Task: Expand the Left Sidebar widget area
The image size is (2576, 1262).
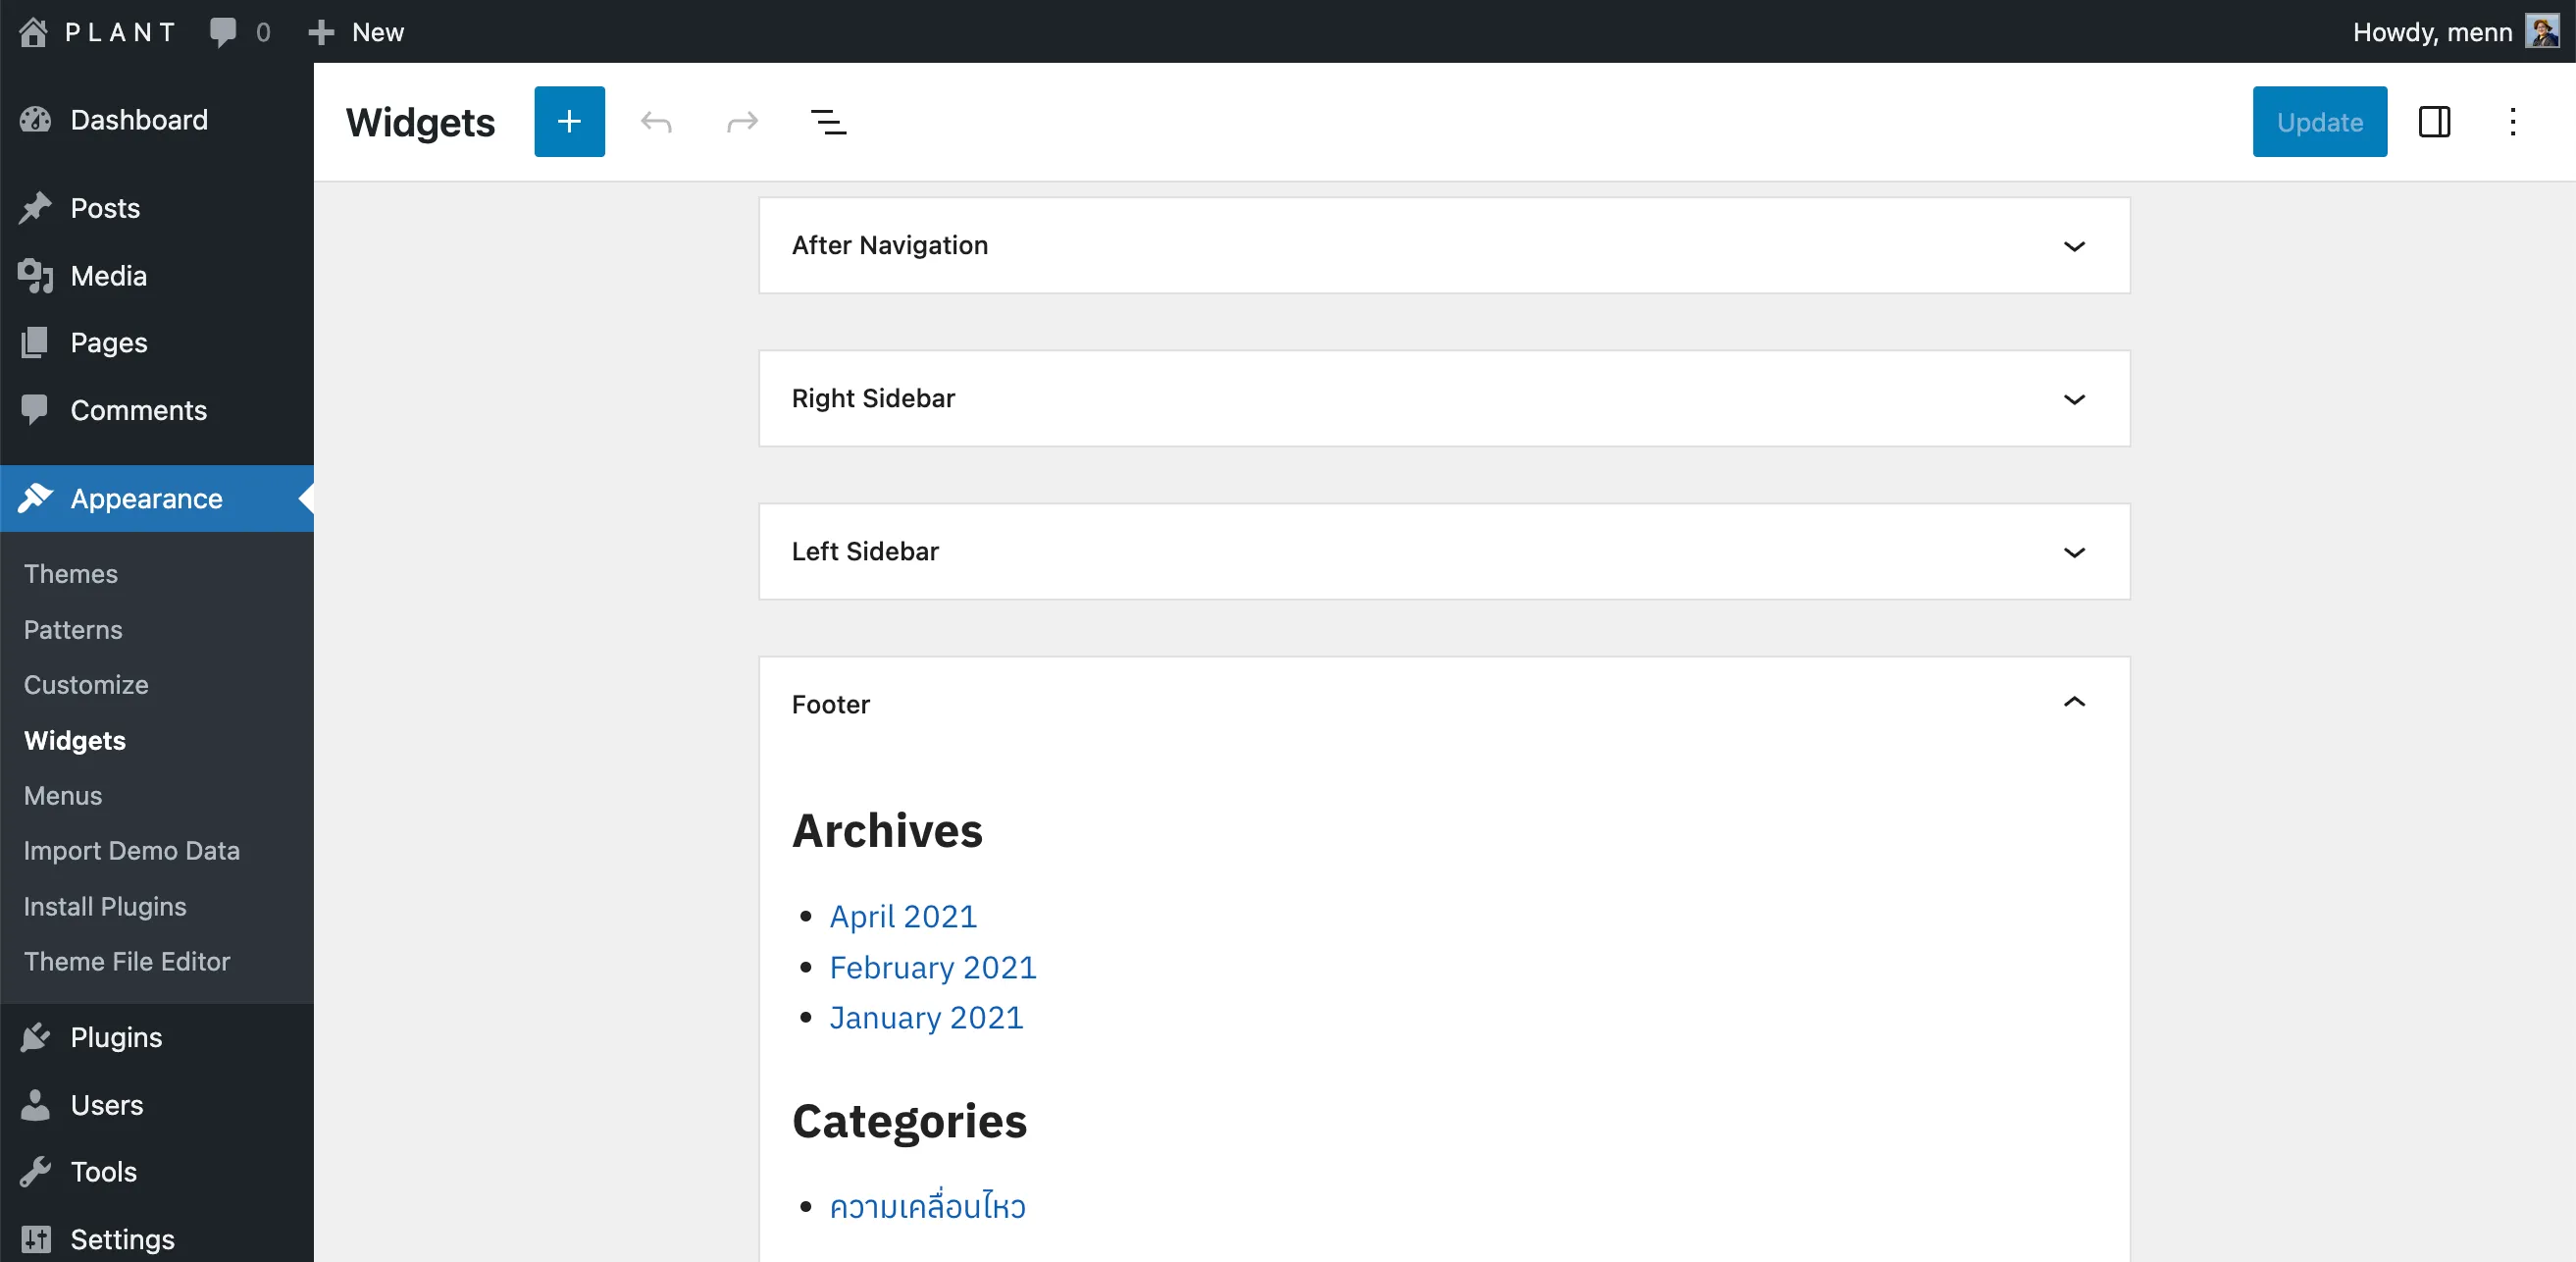Action: pos(2075,552)
